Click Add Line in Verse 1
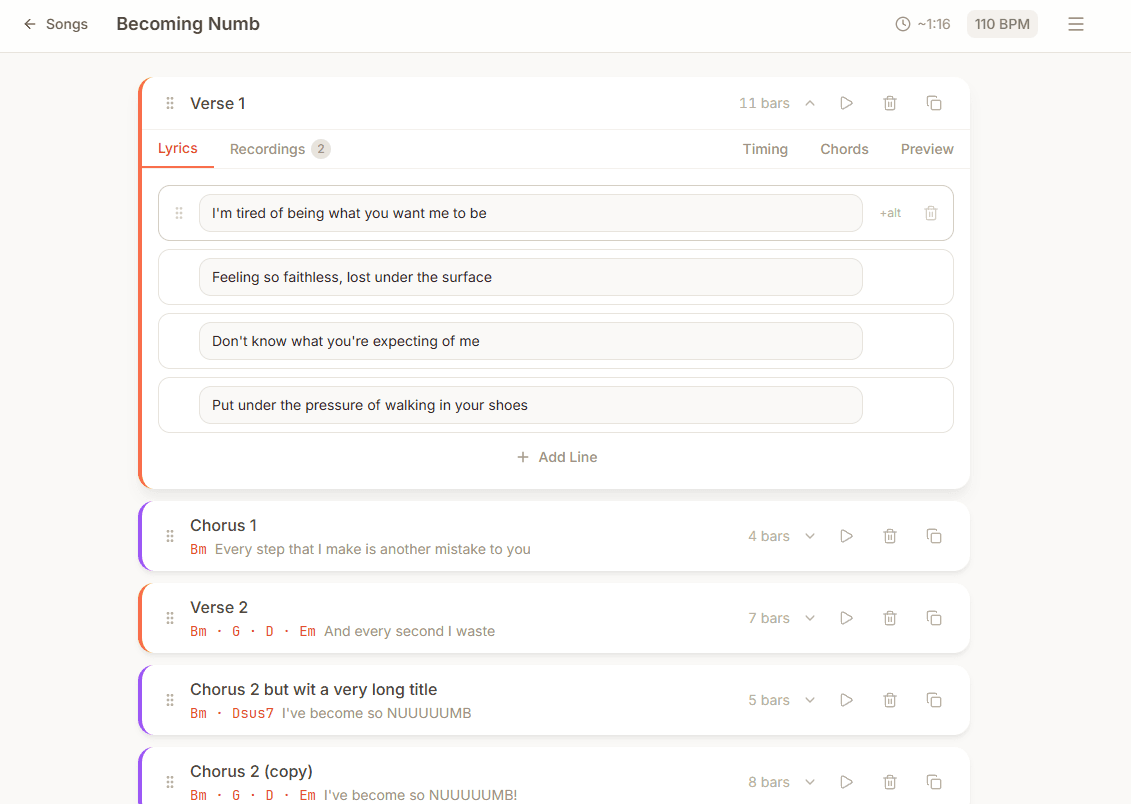 coord(556,457)
